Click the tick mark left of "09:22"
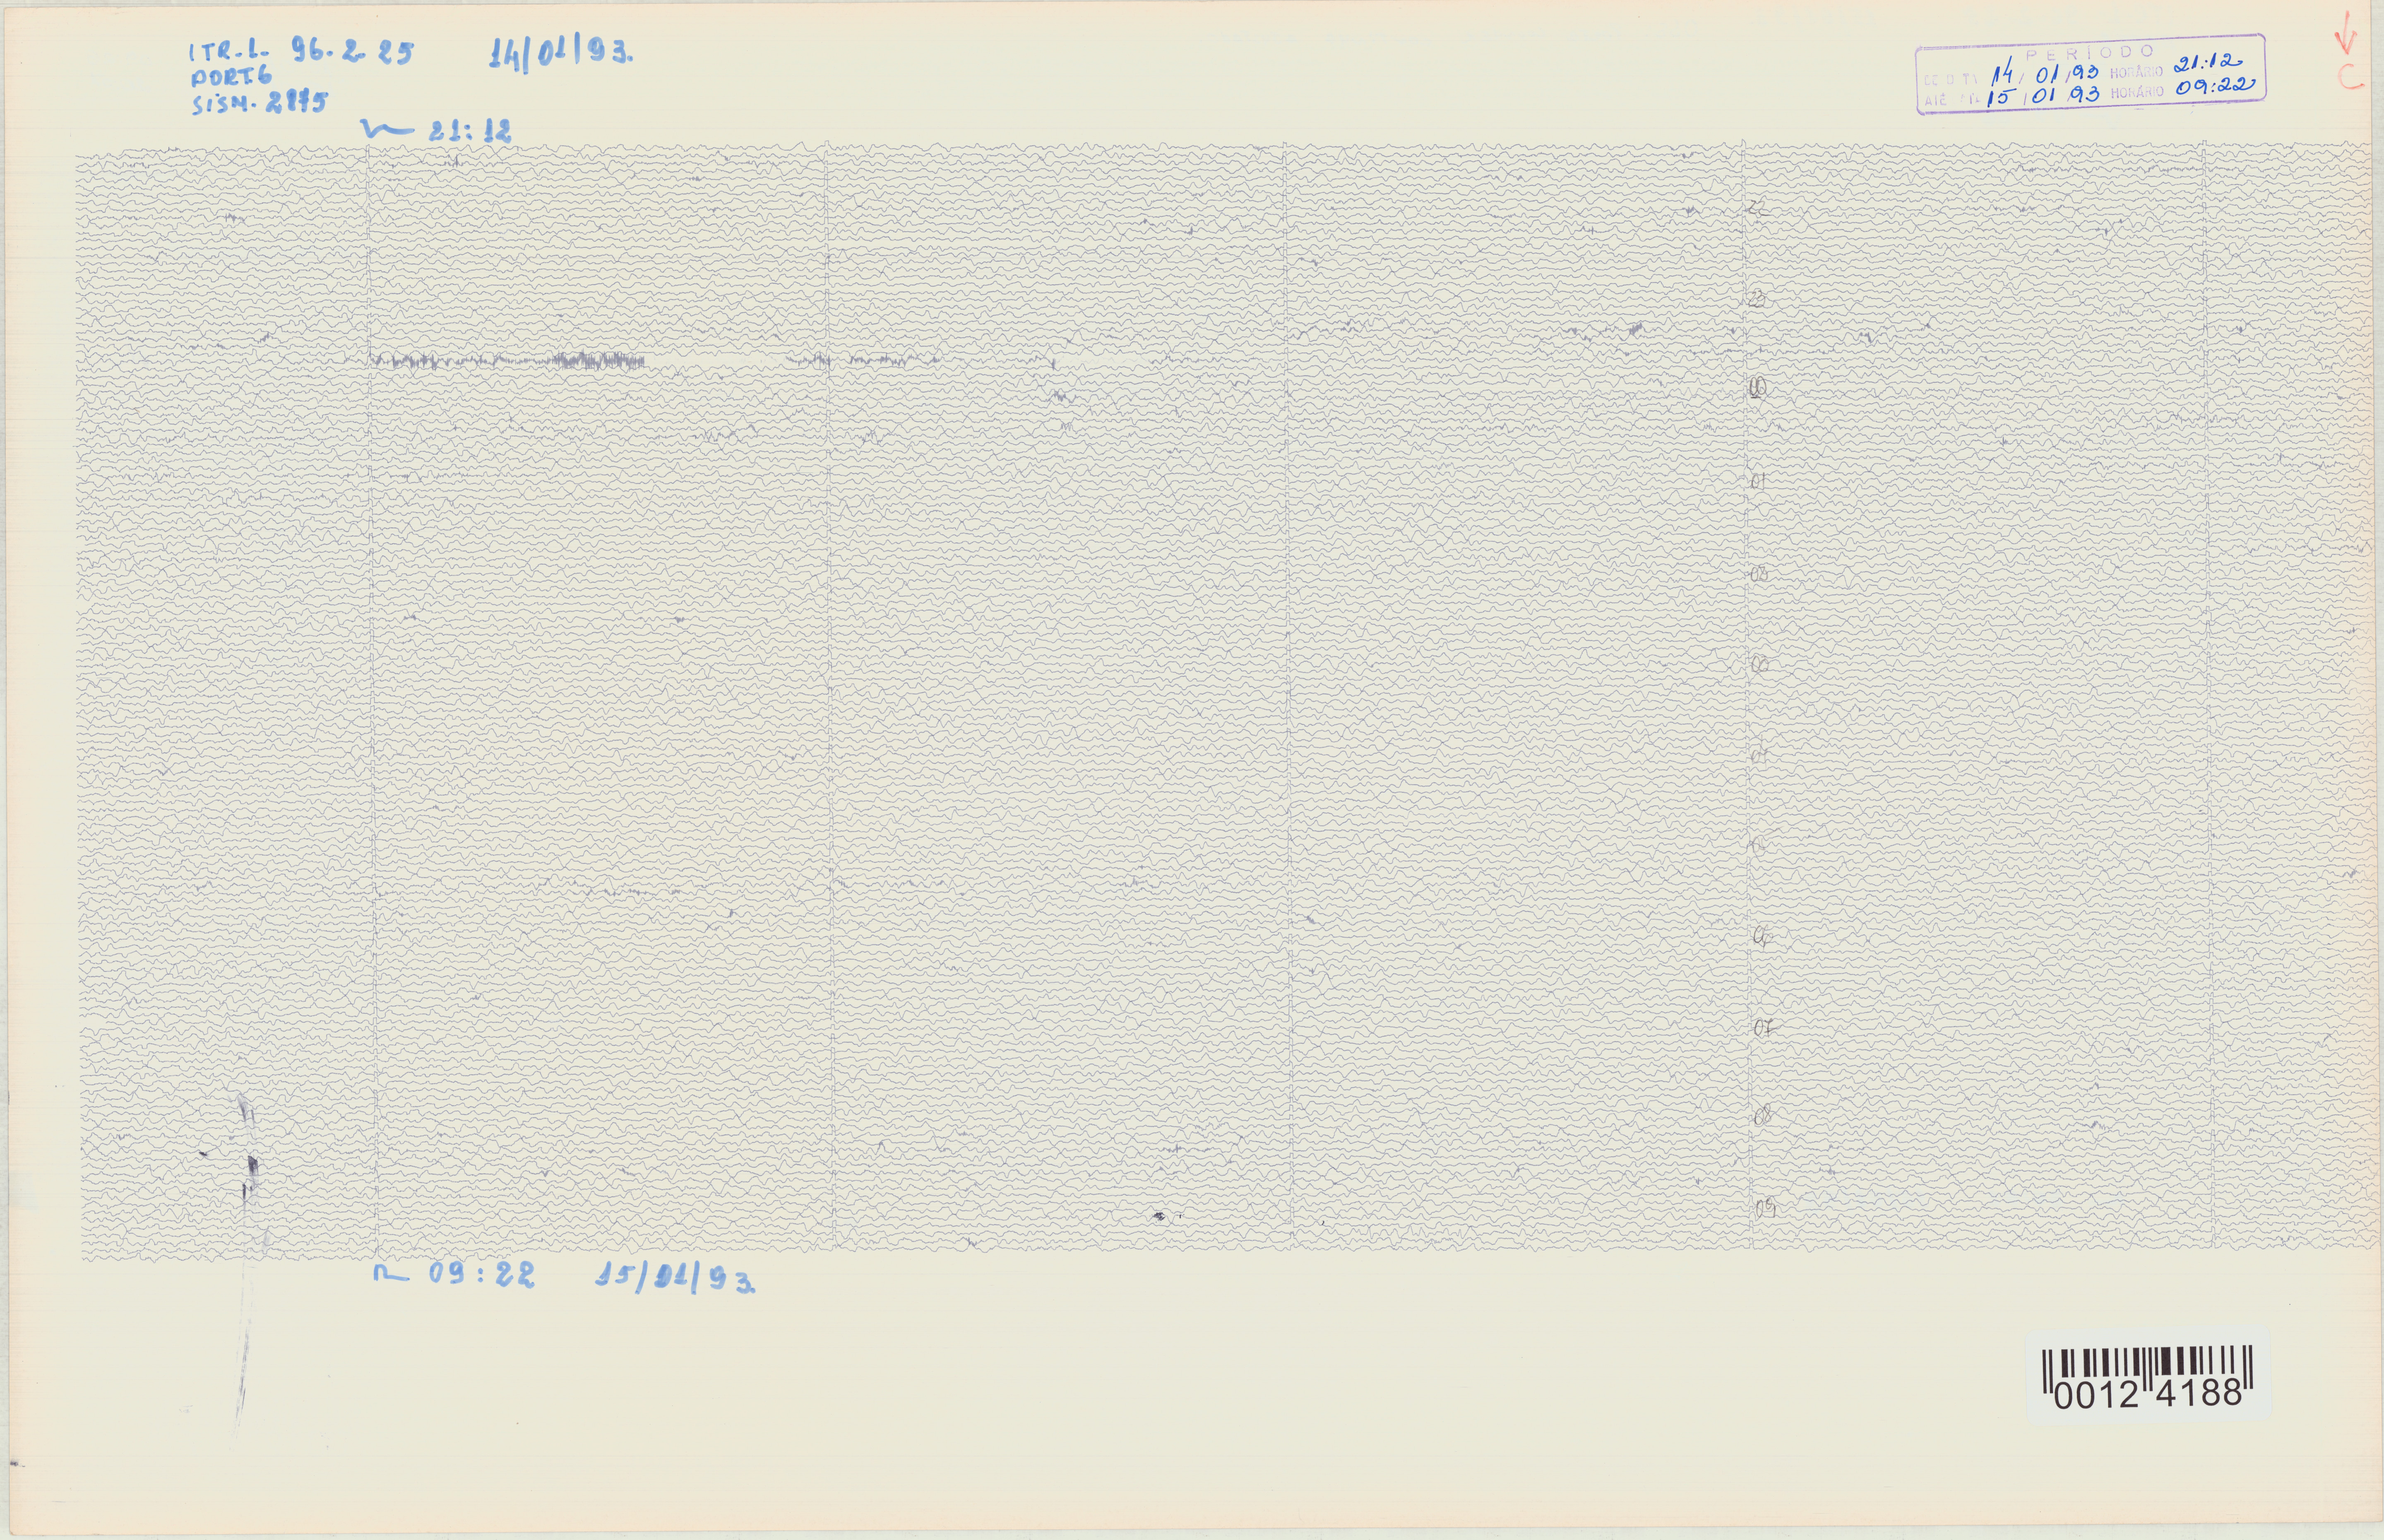The width and height of the screenshot is (2384, 1540). 392,1273
